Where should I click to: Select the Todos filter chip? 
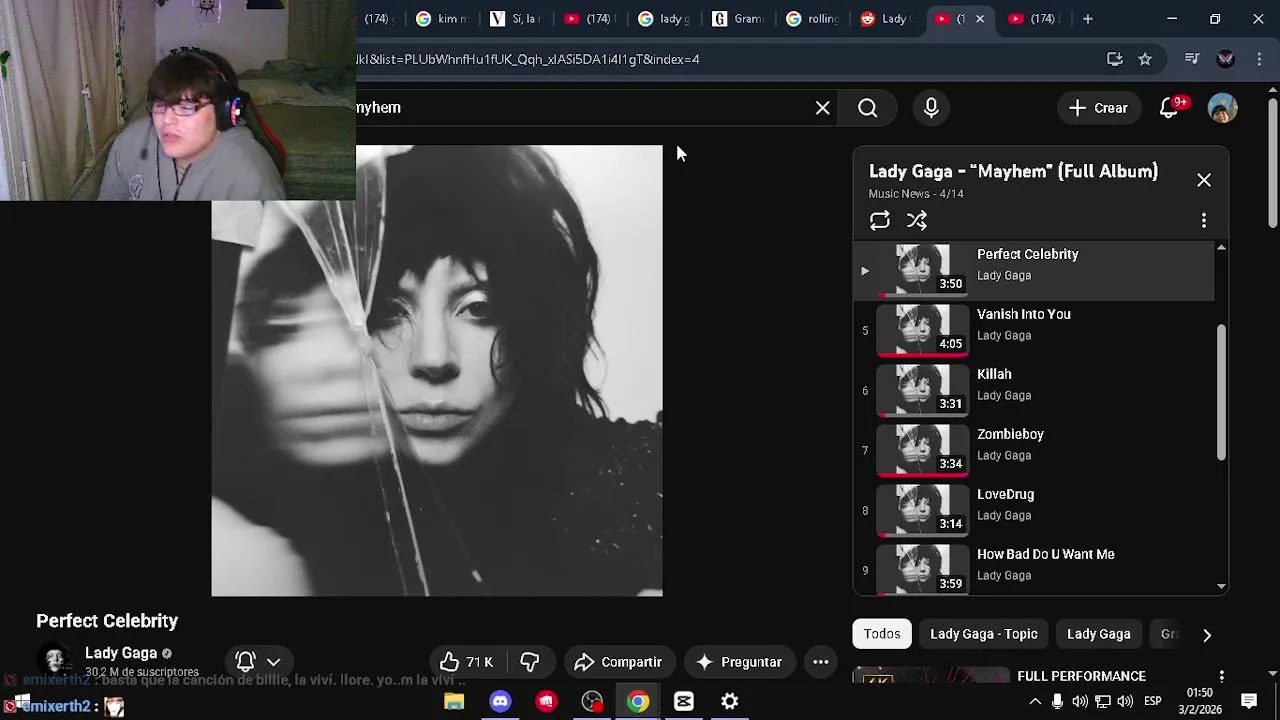(x=882, y=634)
